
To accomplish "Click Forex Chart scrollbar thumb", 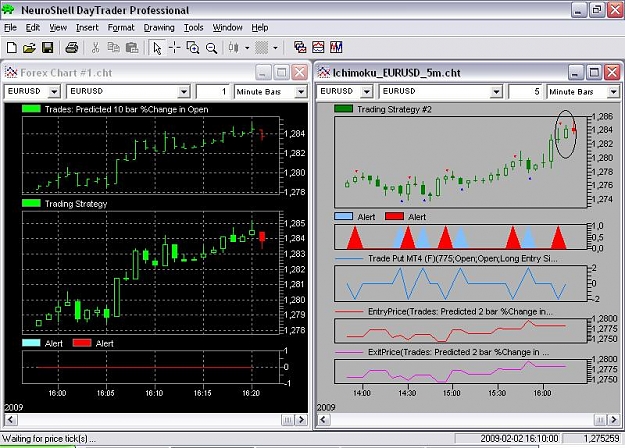I will click(287, 420).
